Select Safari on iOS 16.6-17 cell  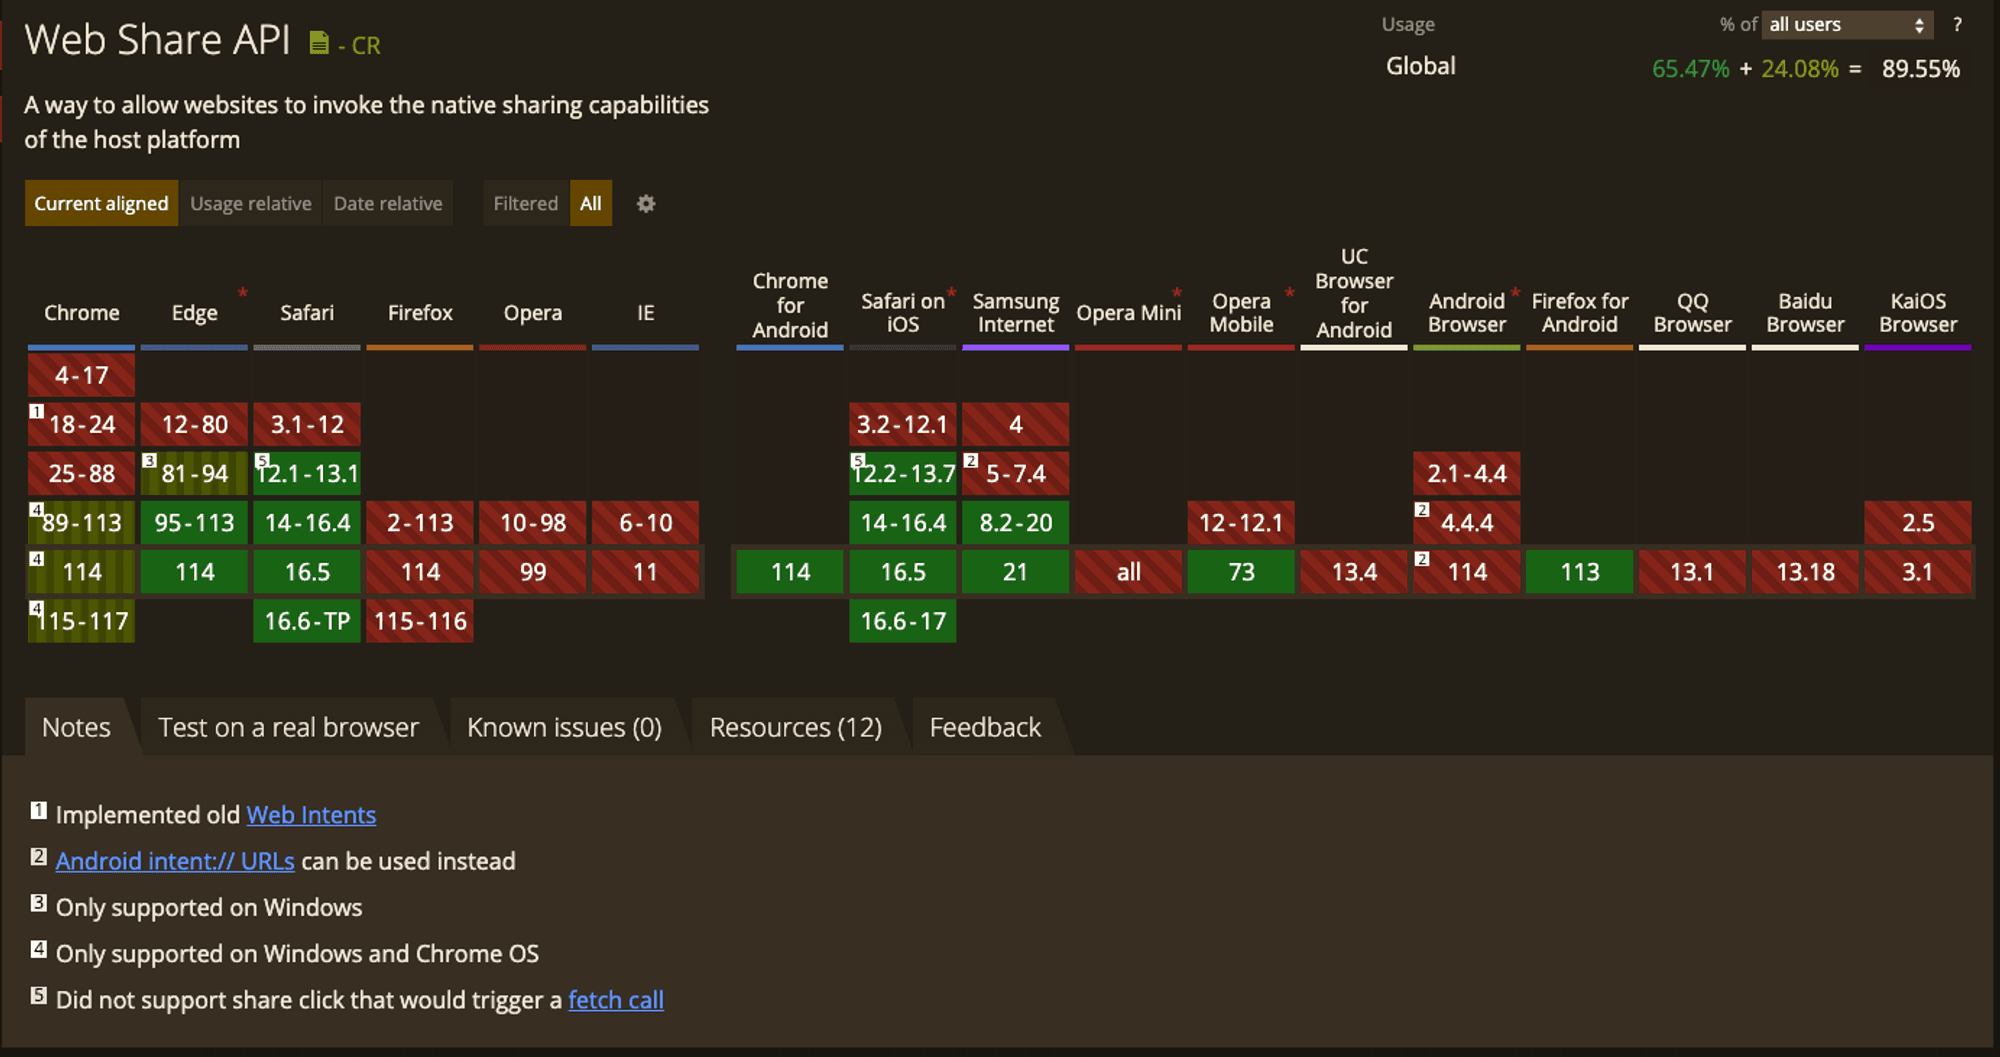(903, 621)
